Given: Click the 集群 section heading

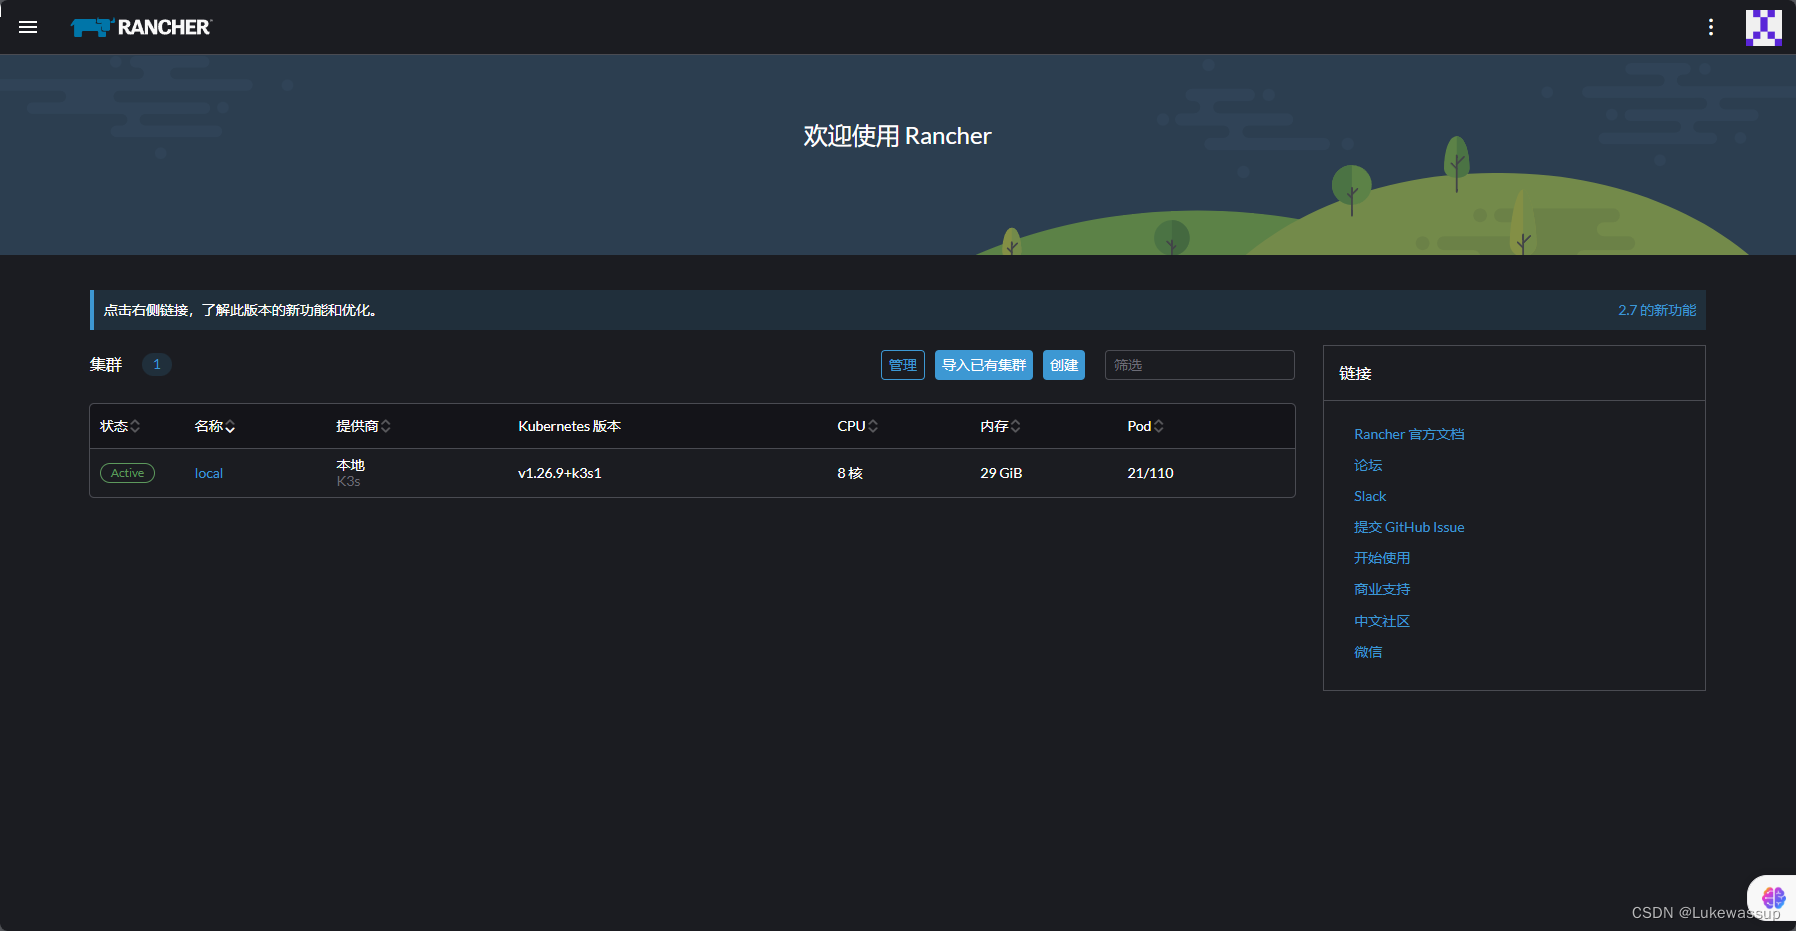Looking at the screenshot, I should 106,364.
